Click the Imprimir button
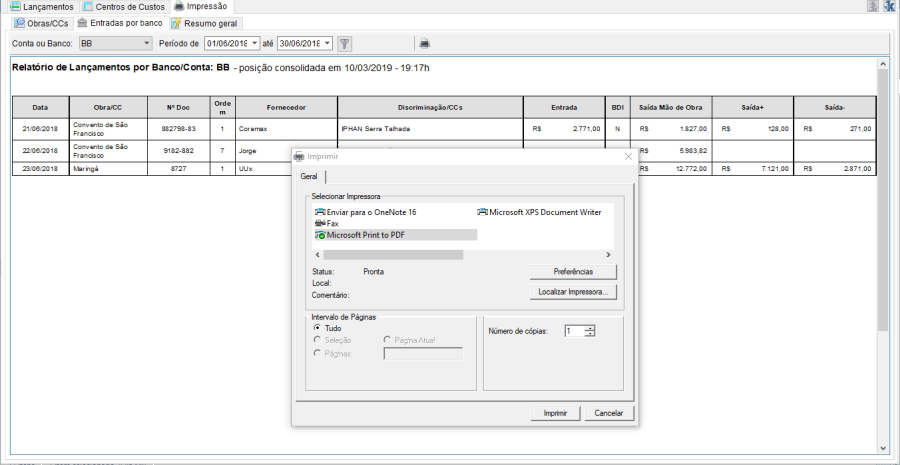 [554, 413]
